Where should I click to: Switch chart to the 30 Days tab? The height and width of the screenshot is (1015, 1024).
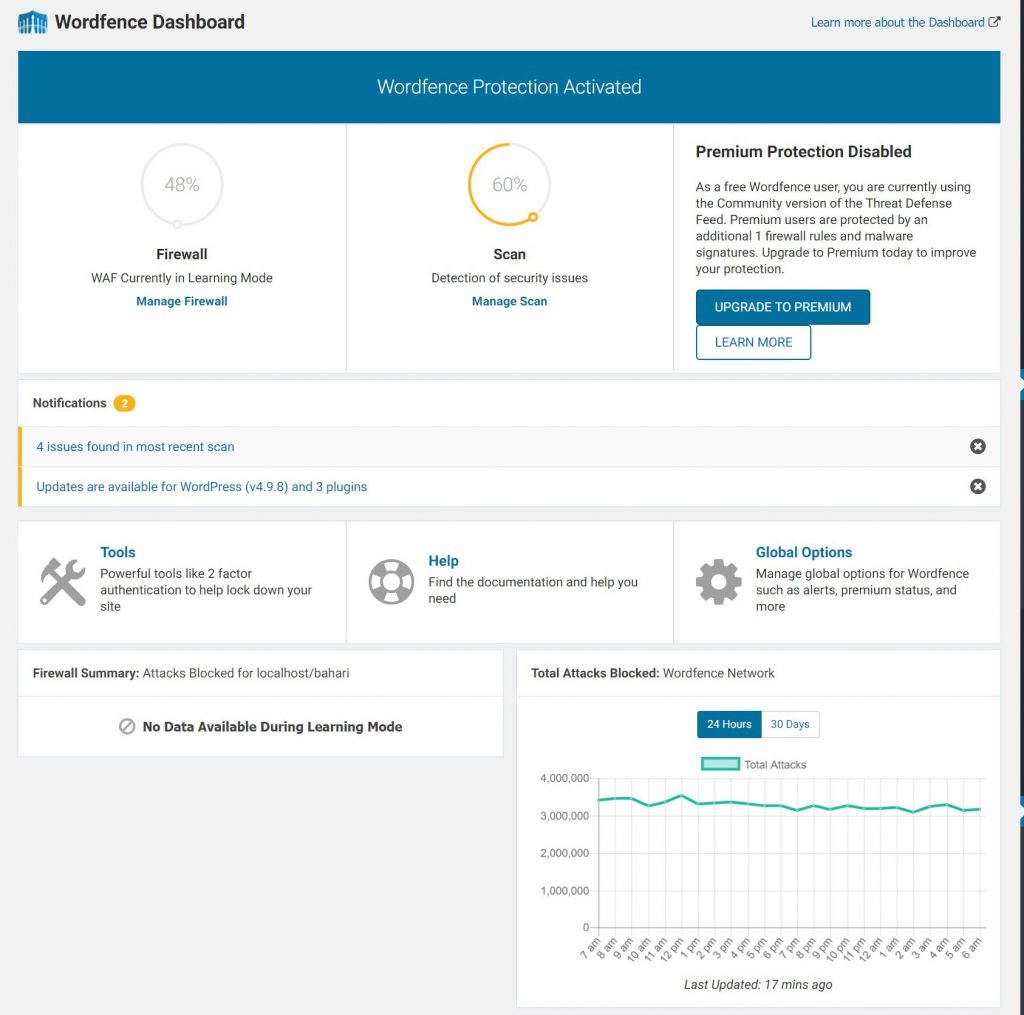[790, 724]
